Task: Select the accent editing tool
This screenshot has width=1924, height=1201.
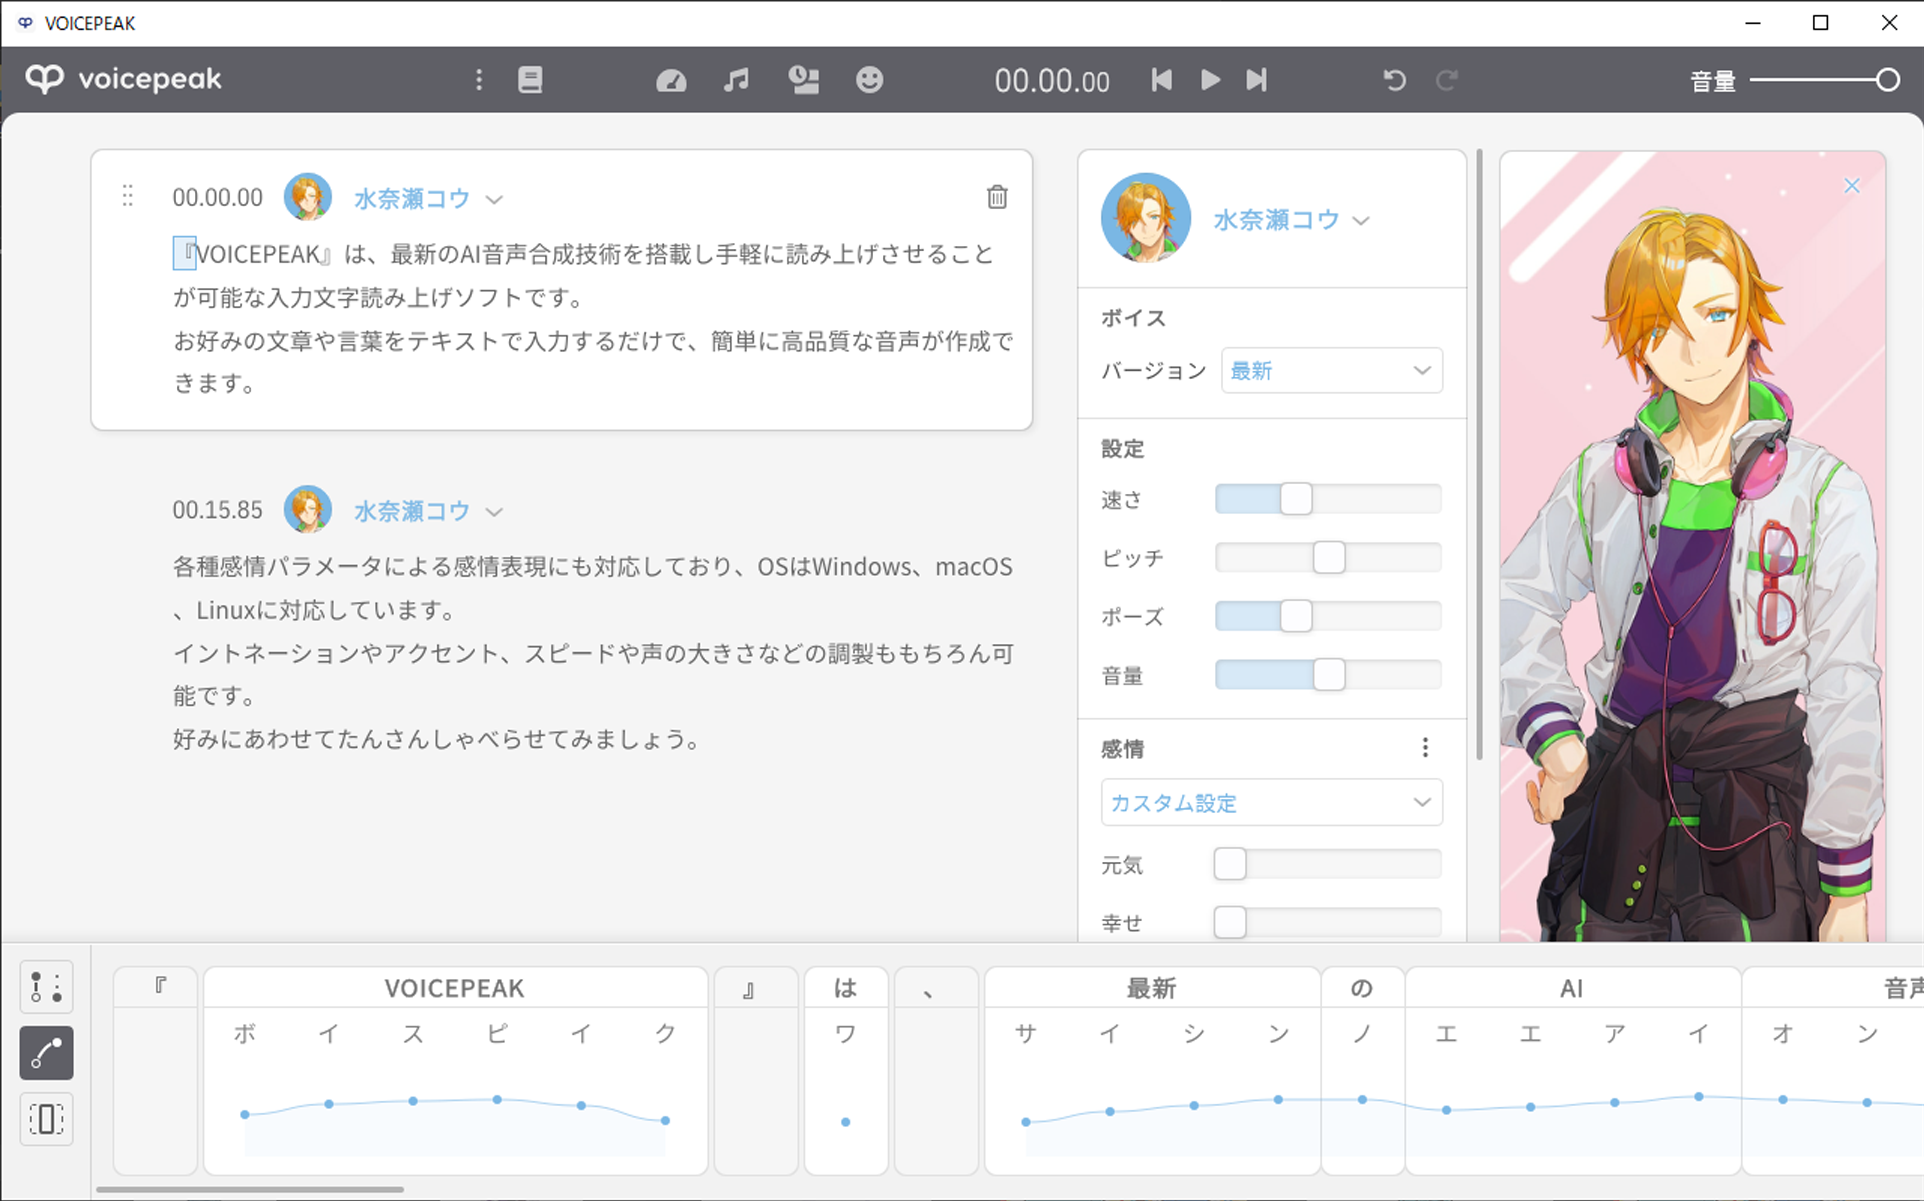Action: (x=46, y=987)
